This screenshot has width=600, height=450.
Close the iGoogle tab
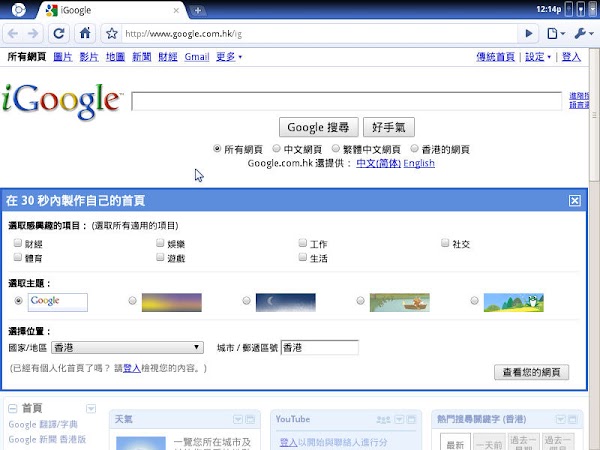(176, 11)
